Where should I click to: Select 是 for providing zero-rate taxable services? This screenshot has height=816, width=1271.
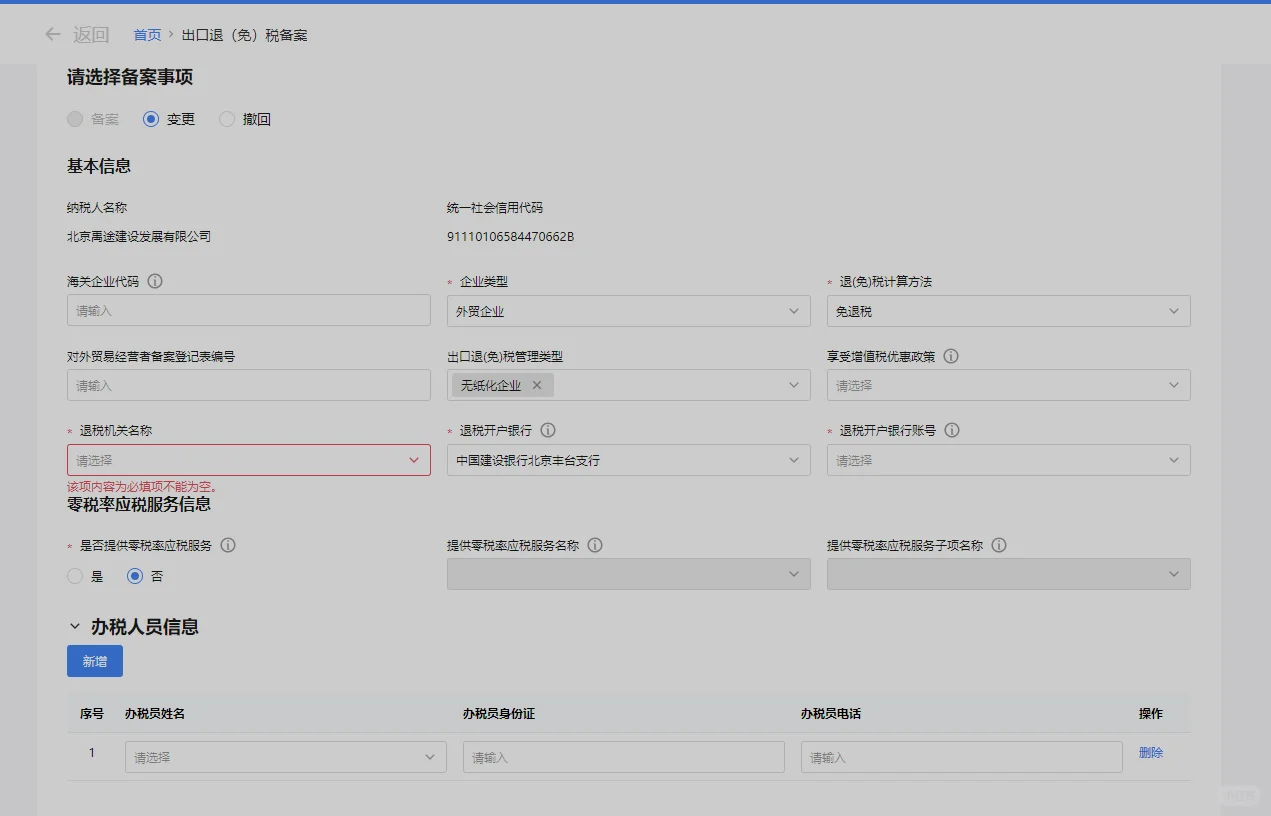coord(75,575)
